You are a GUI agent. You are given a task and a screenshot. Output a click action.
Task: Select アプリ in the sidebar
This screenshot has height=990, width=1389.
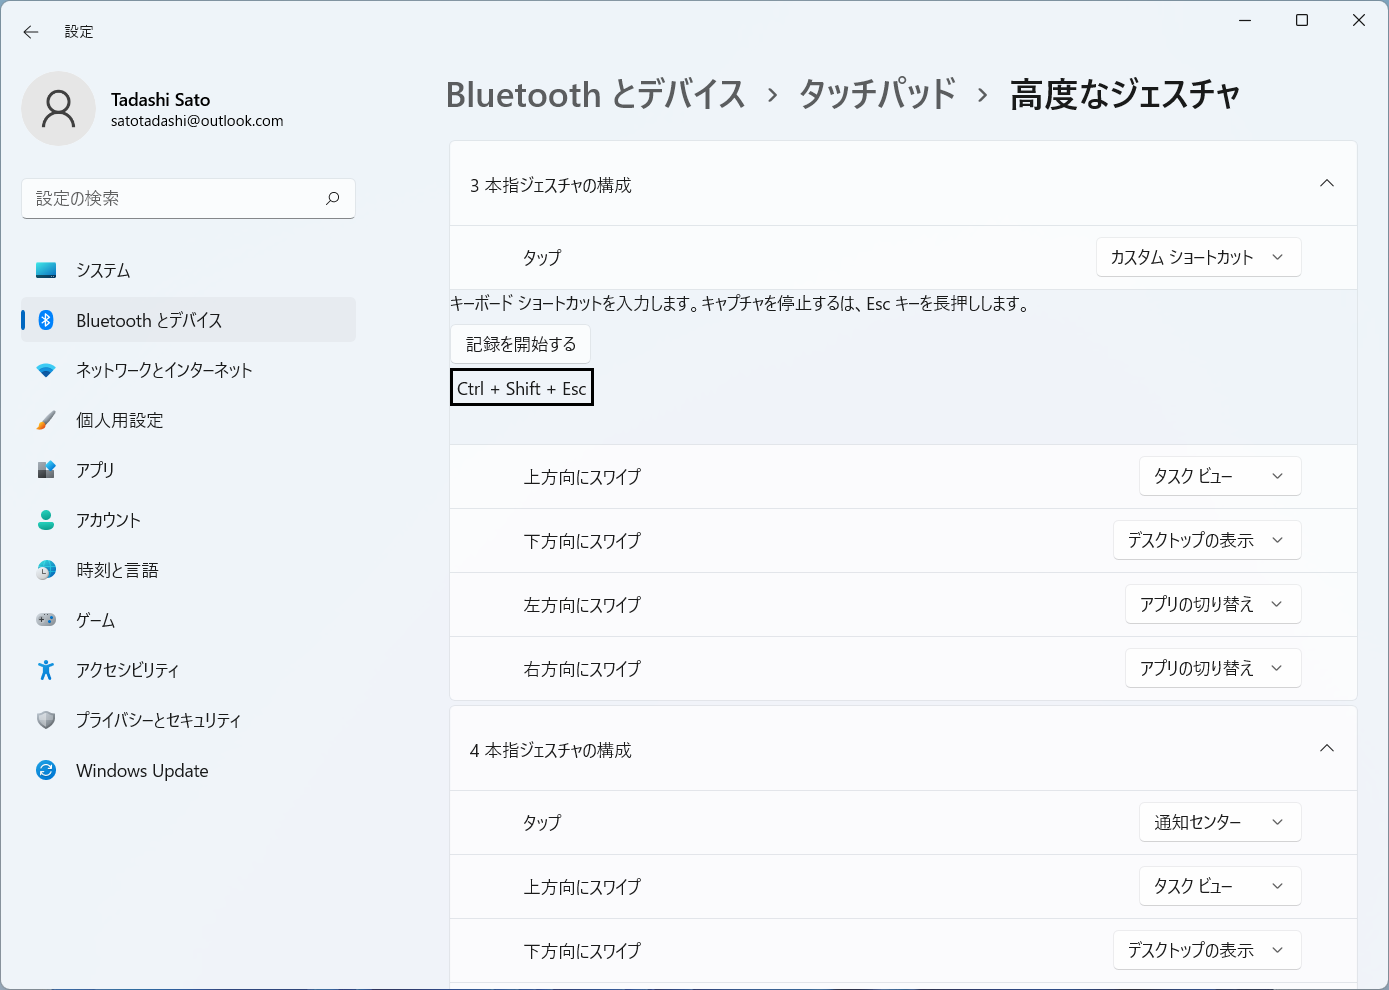coord(96,470)
